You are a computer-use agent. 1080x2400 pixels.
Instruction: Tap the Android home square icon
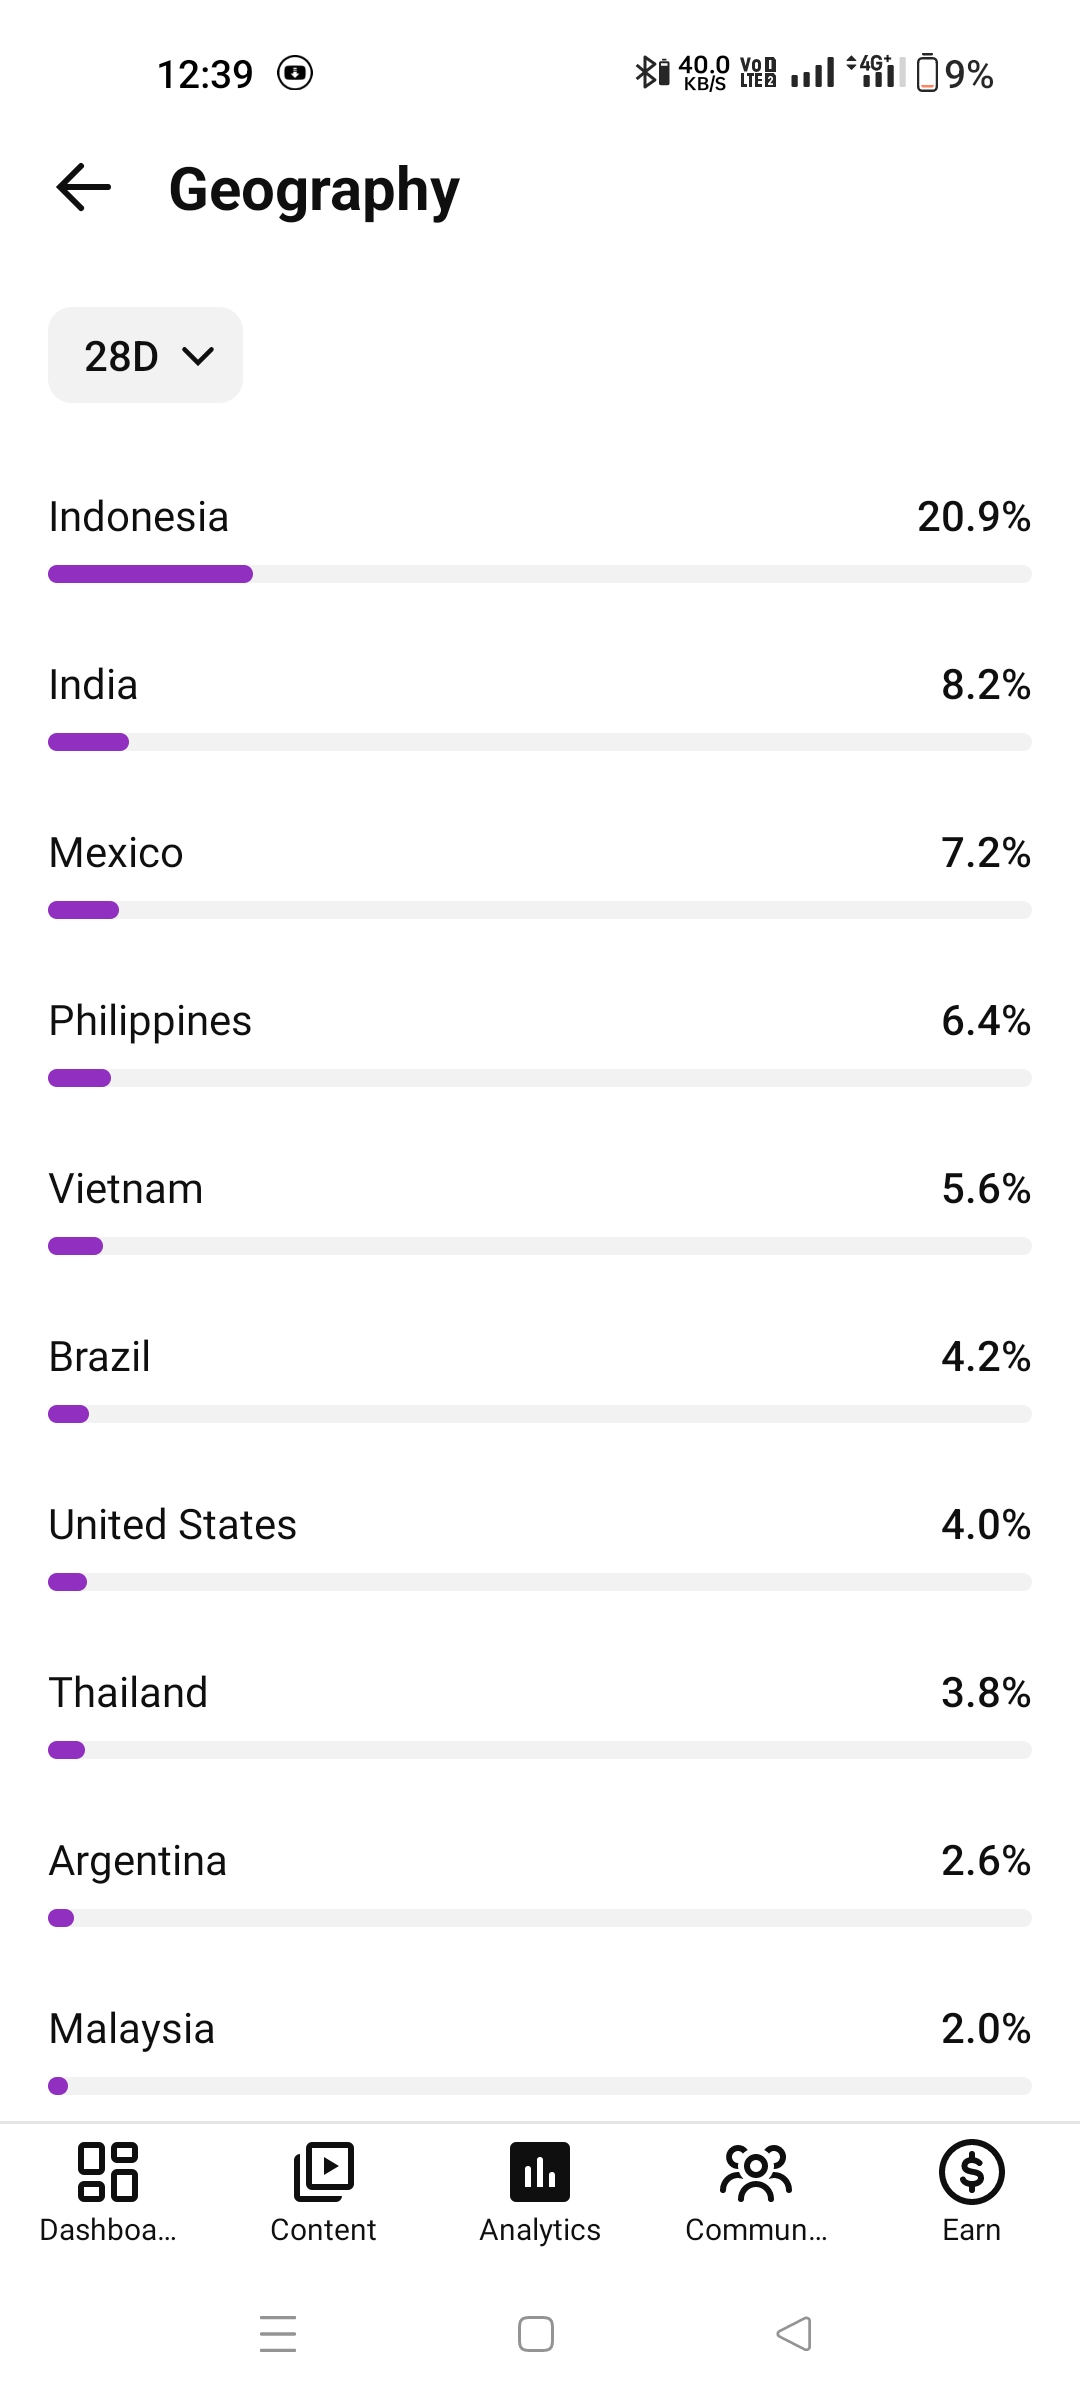click(536, 2334)
